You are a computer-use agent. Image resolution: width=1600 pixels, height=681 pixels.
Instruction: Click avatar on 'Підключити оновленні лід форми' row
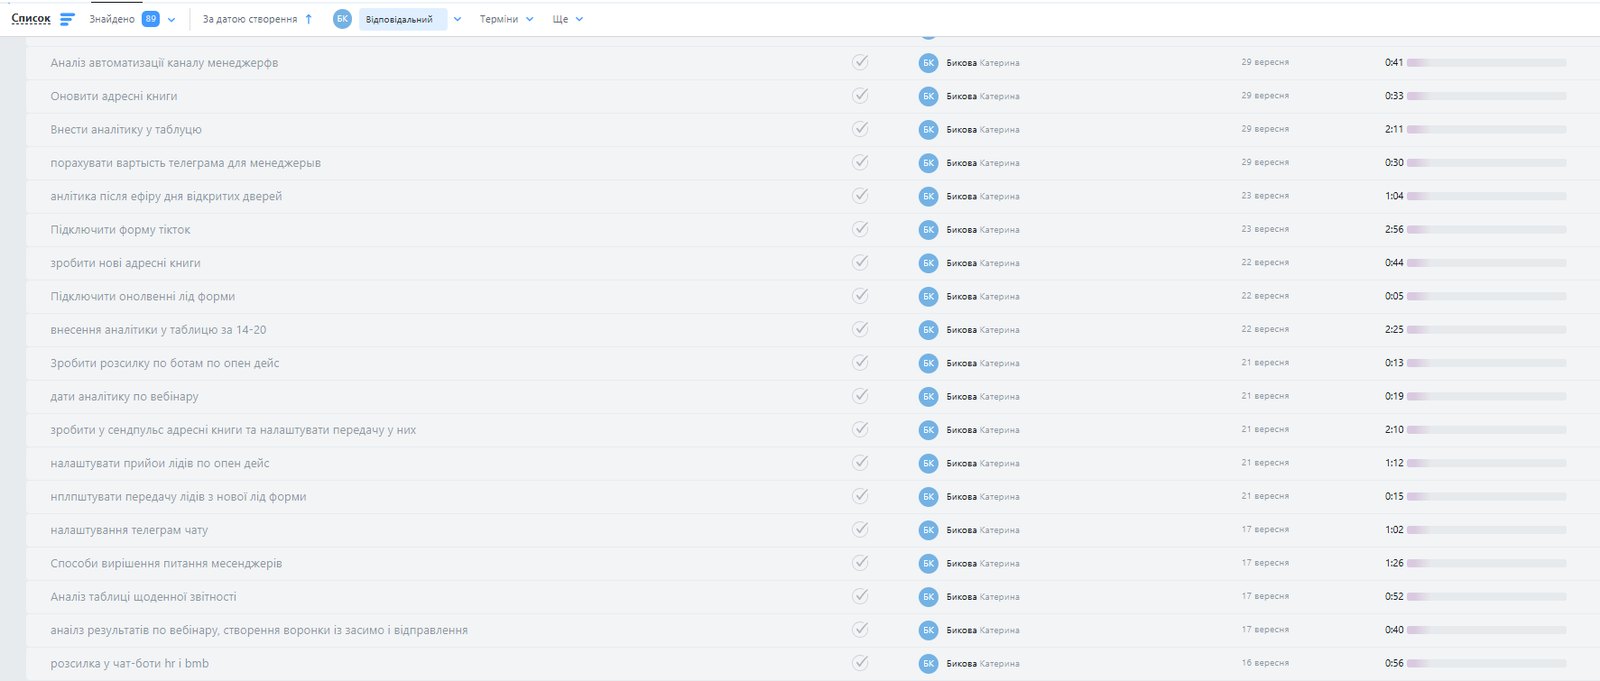point(928,297)
